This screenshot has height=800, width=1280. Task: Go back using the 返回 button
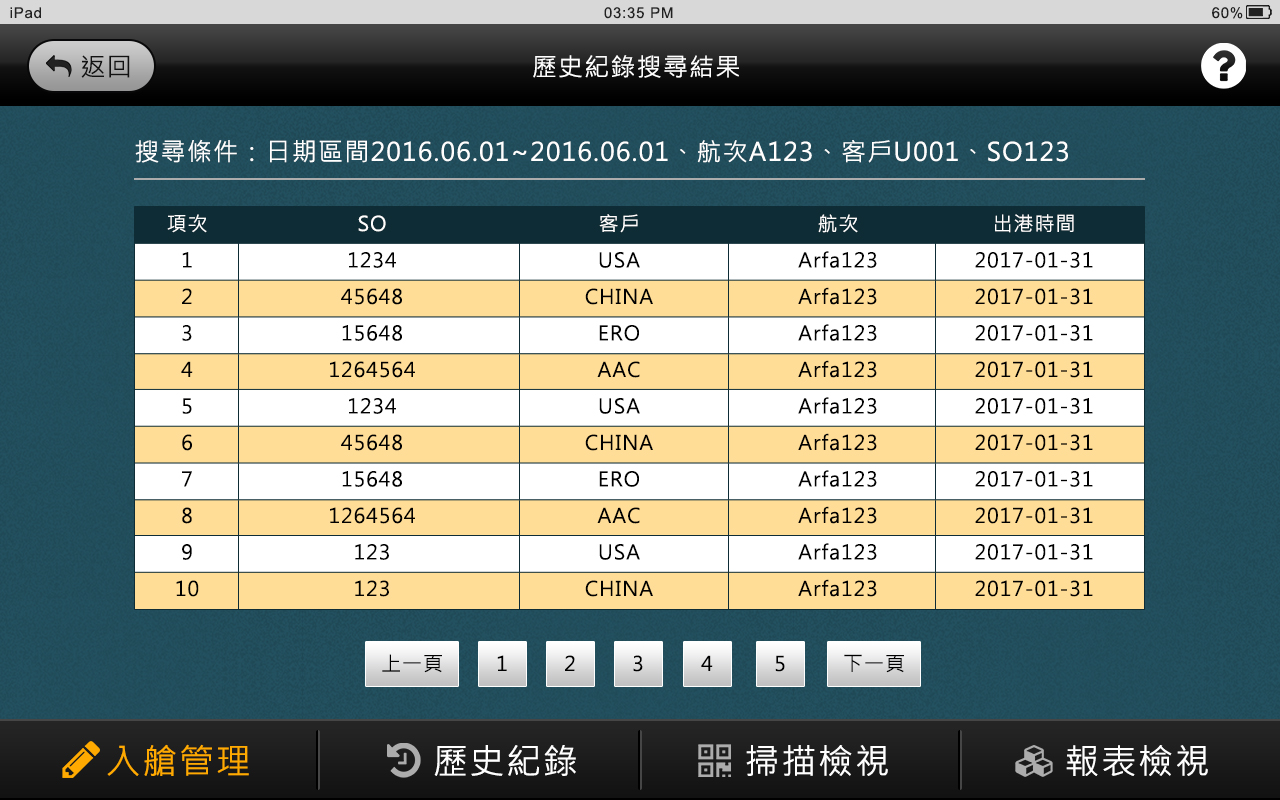[91, 67]
